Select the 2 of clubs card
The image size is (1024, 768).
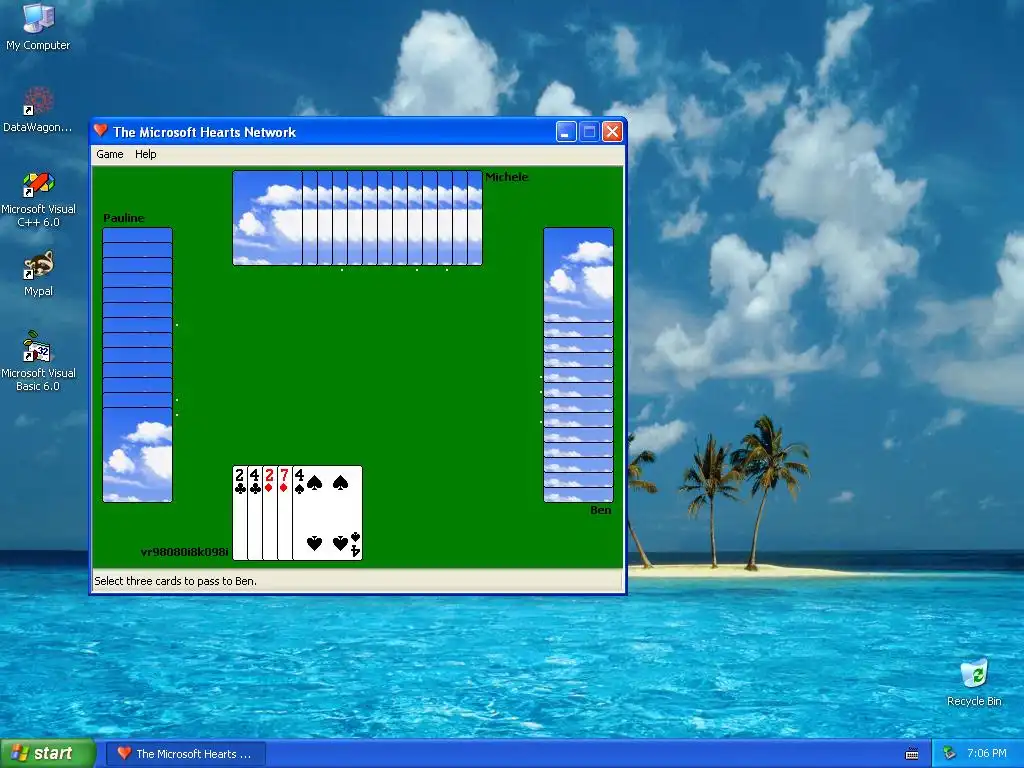click(240, 513)
